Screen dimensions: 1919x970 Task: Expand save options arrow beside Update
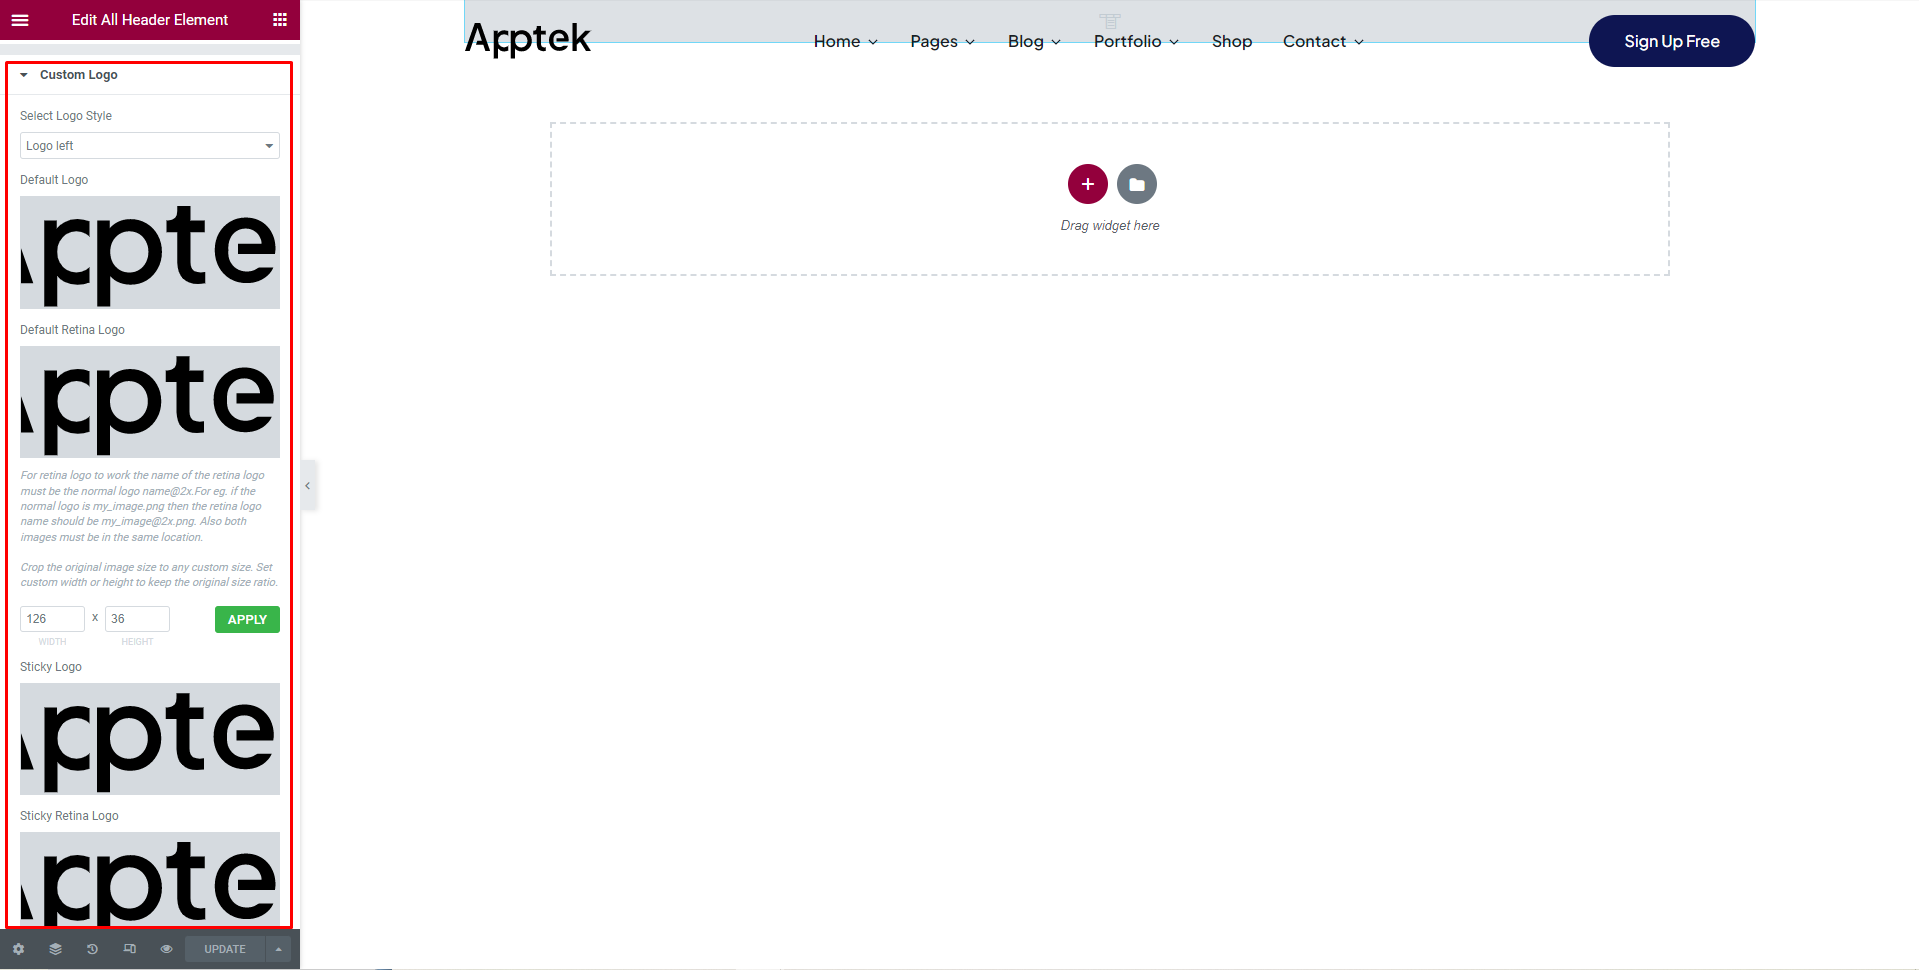(278, 949)
